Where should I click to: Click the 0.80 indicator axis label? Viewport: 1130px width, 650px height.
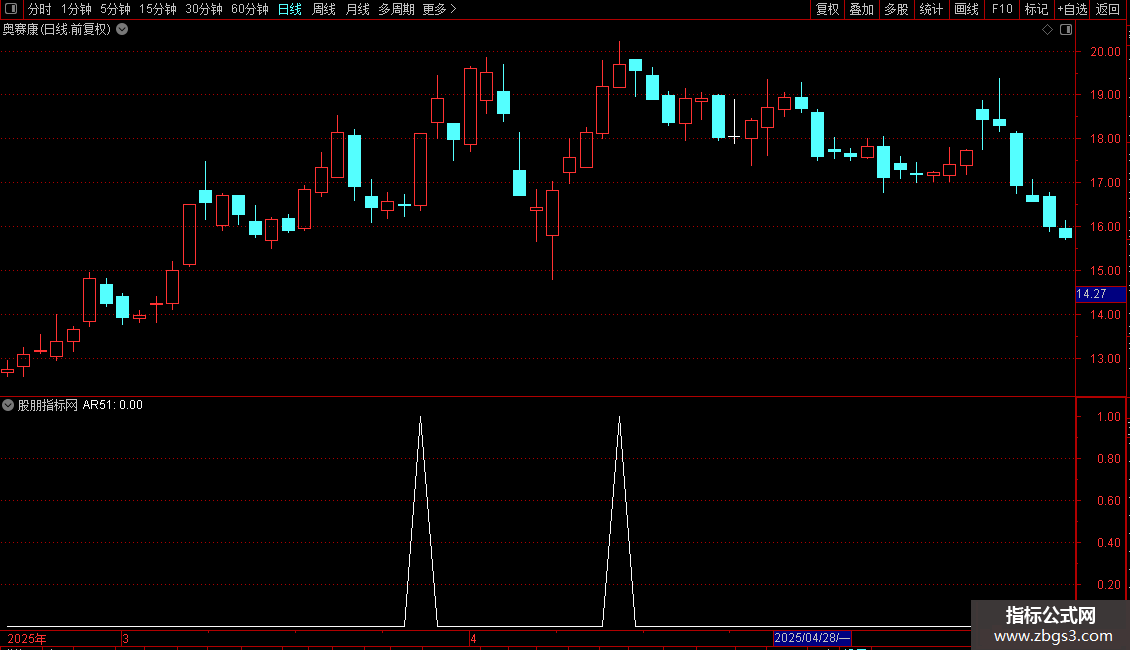click(1108, 459)
